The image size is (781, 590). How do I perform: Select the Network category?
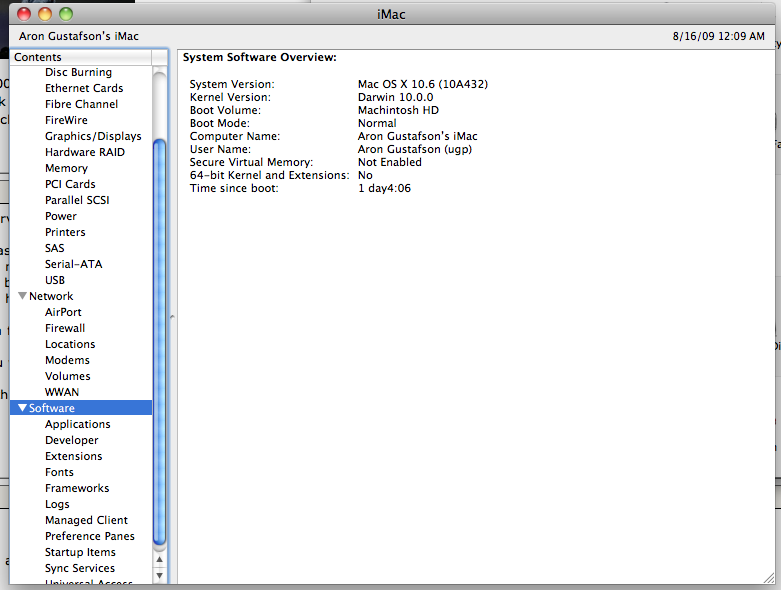[x=51, y=296]
